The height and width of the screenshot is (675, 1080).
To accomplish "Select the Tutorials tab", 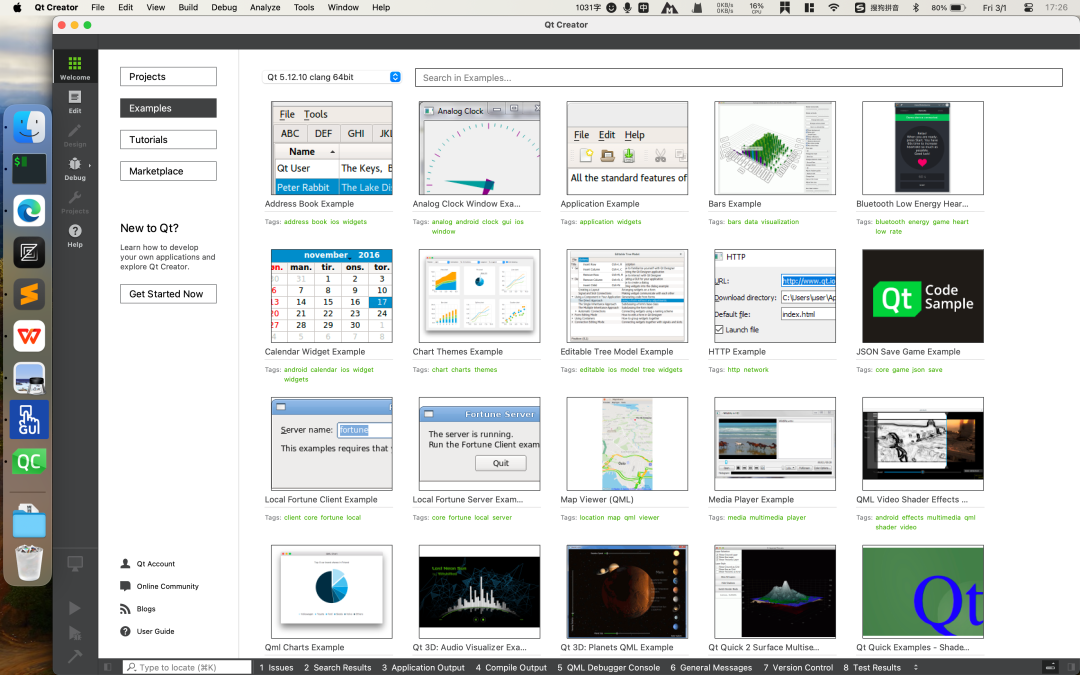I will [x=168, y=140].
